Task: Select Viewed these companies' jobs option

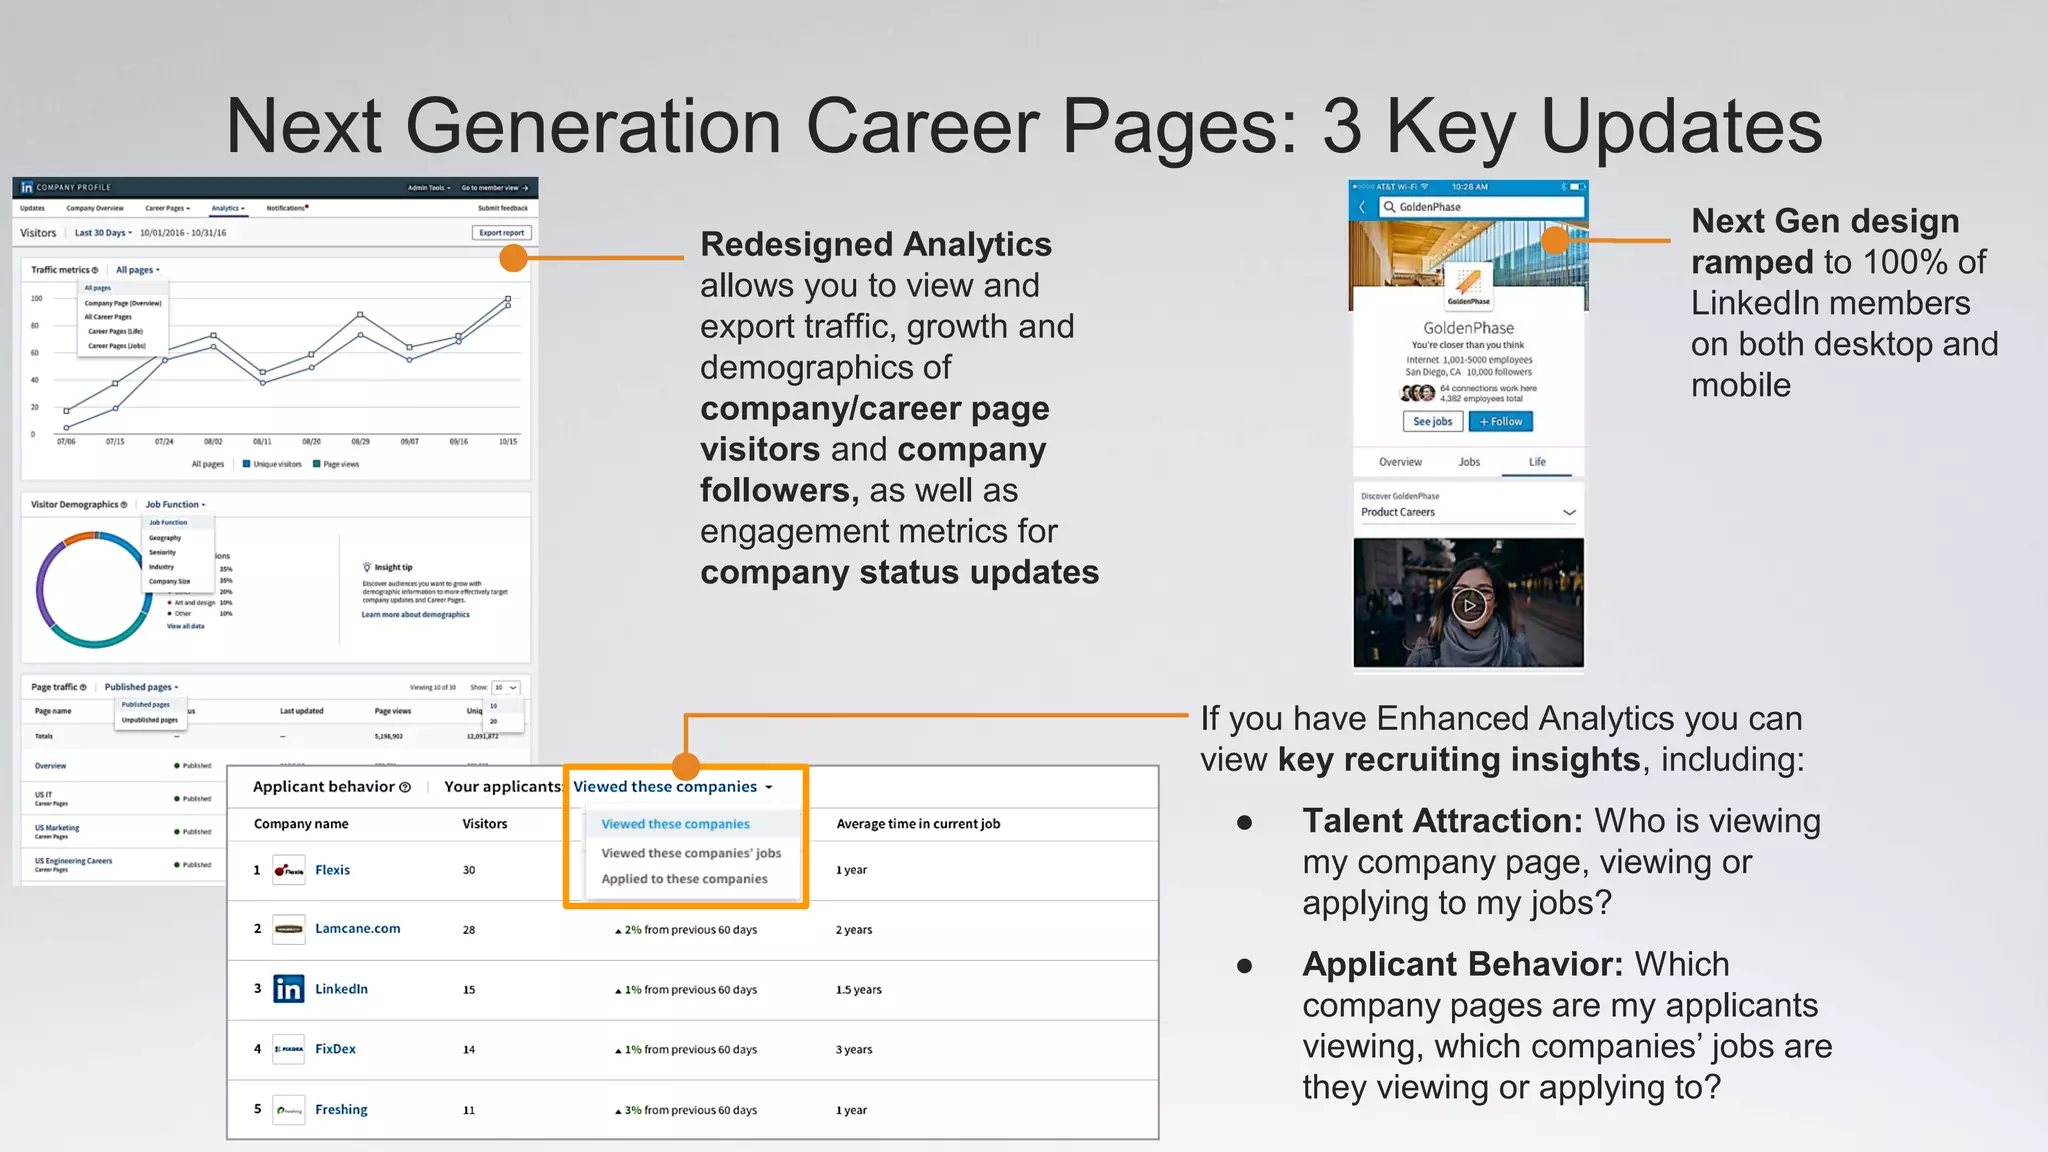Action: point(691,853)
